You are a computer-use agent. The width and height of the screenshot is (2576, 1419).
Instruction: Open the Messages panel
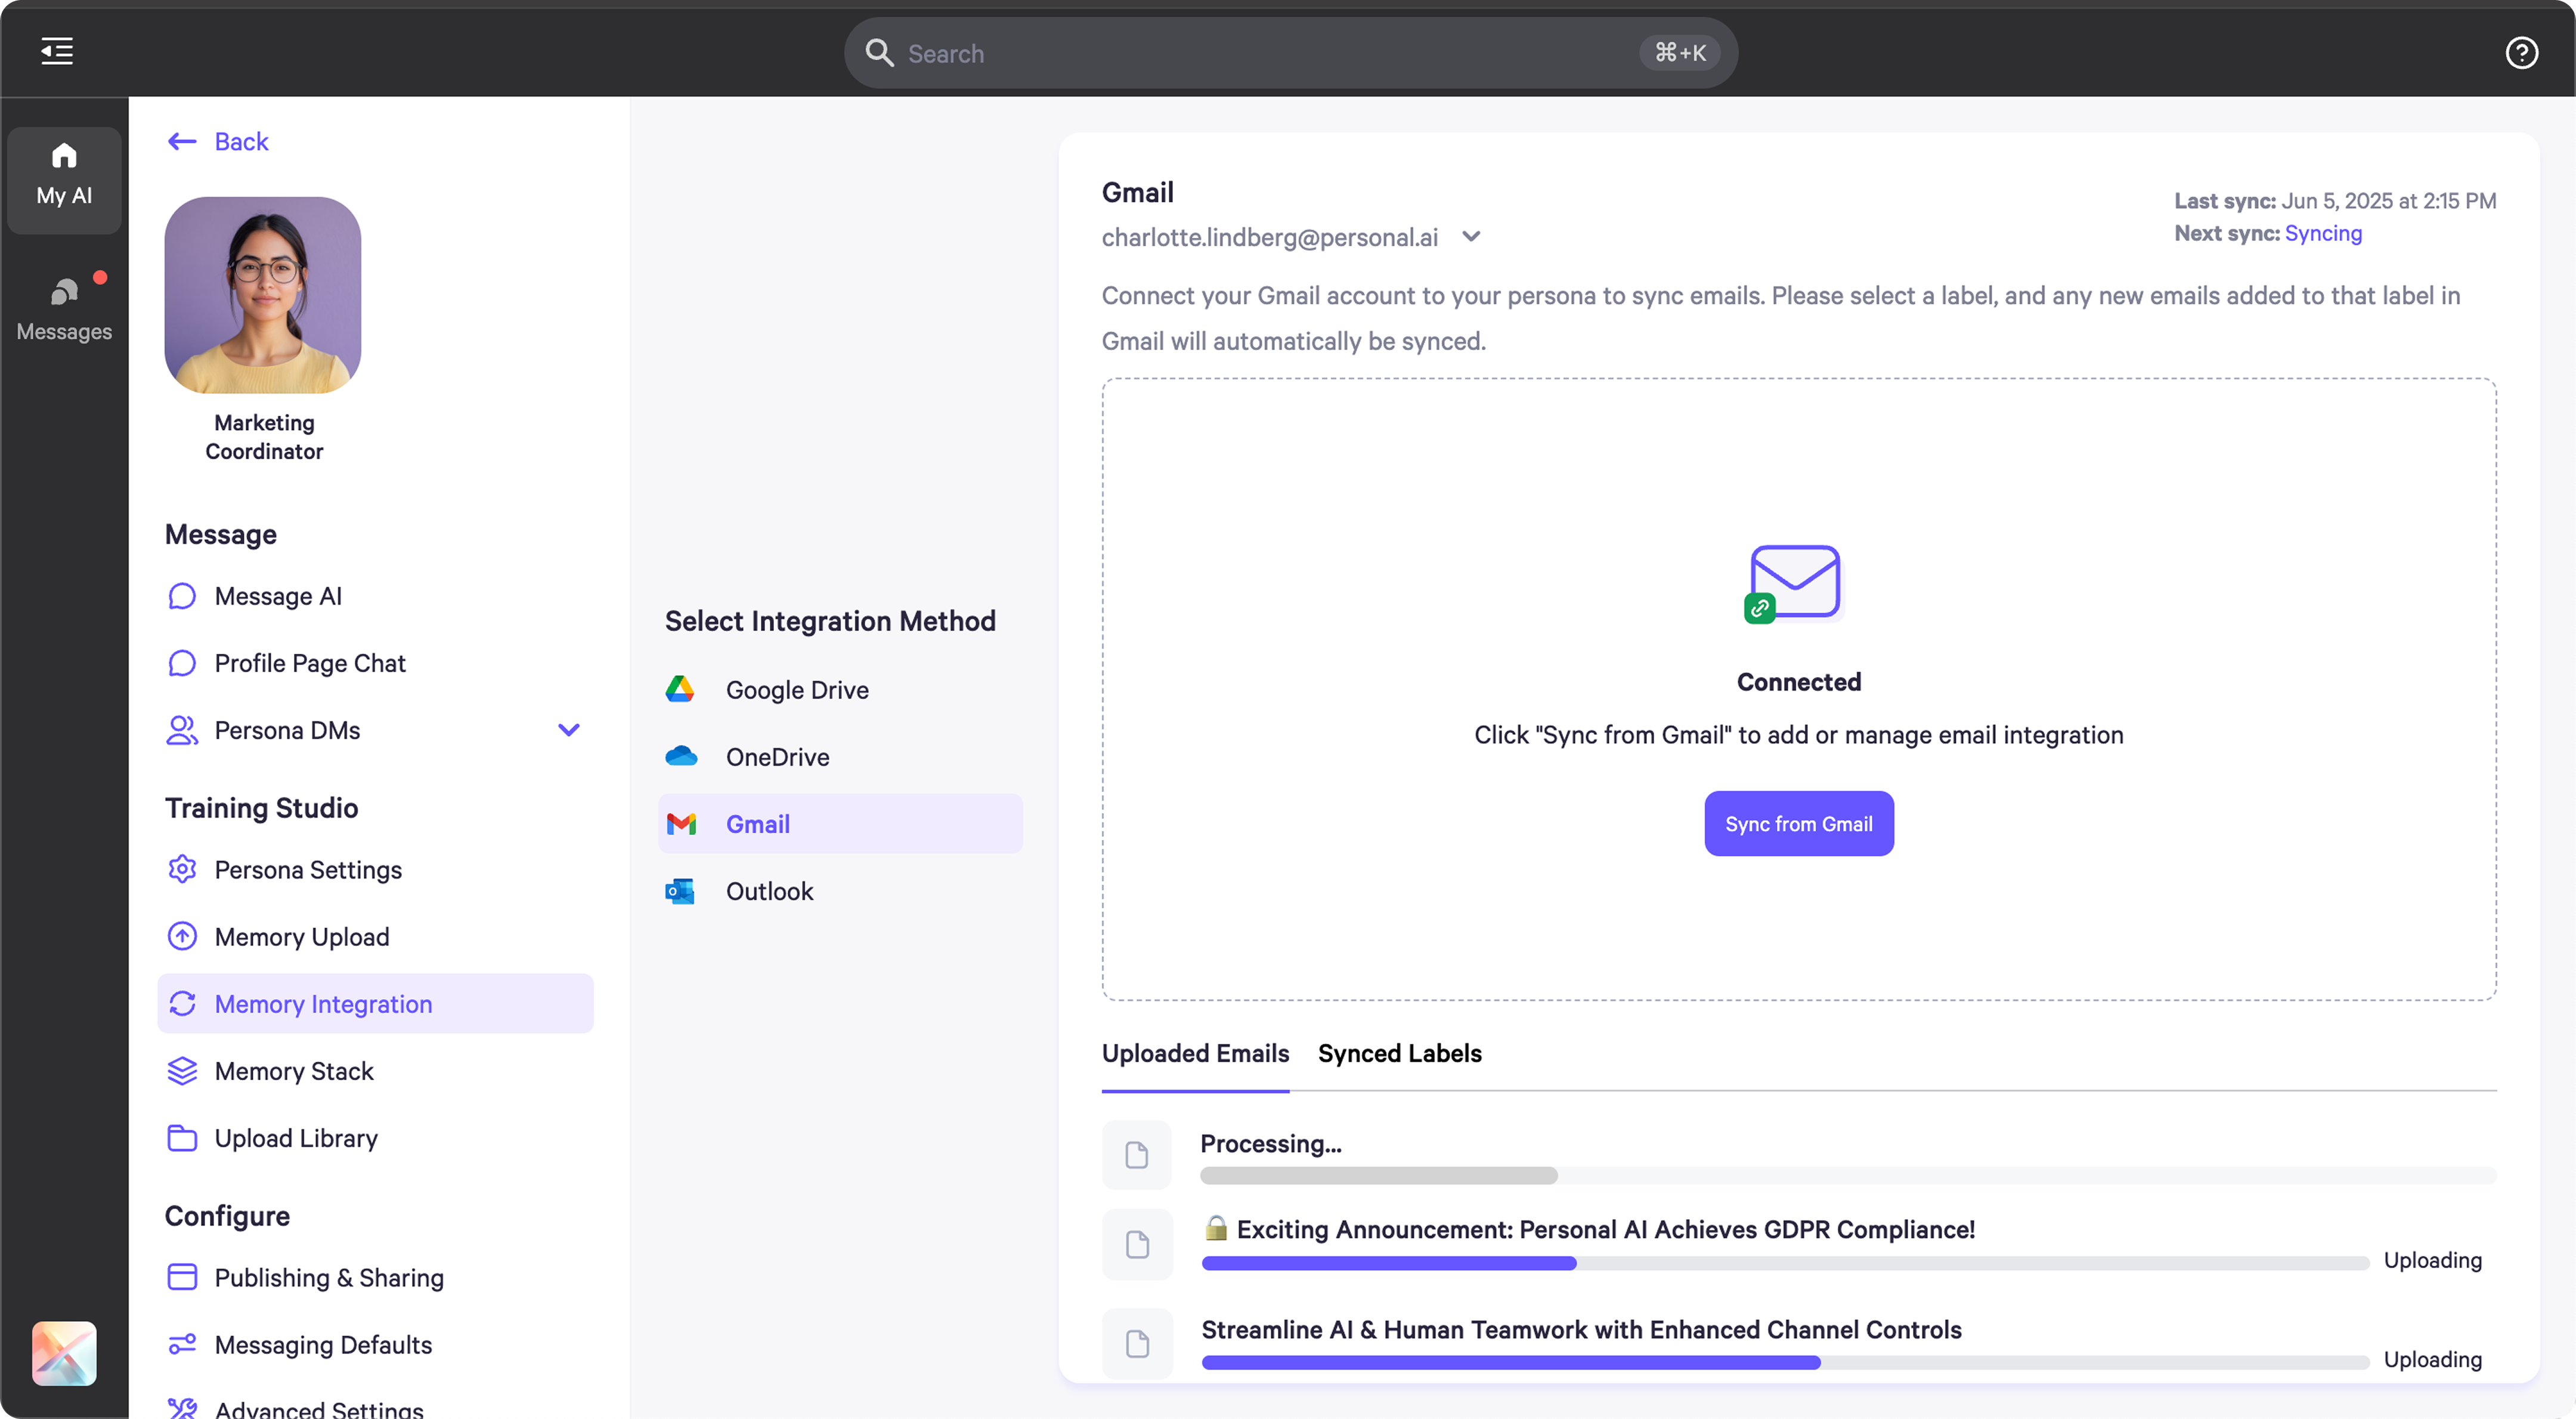[x=63, y=305]
